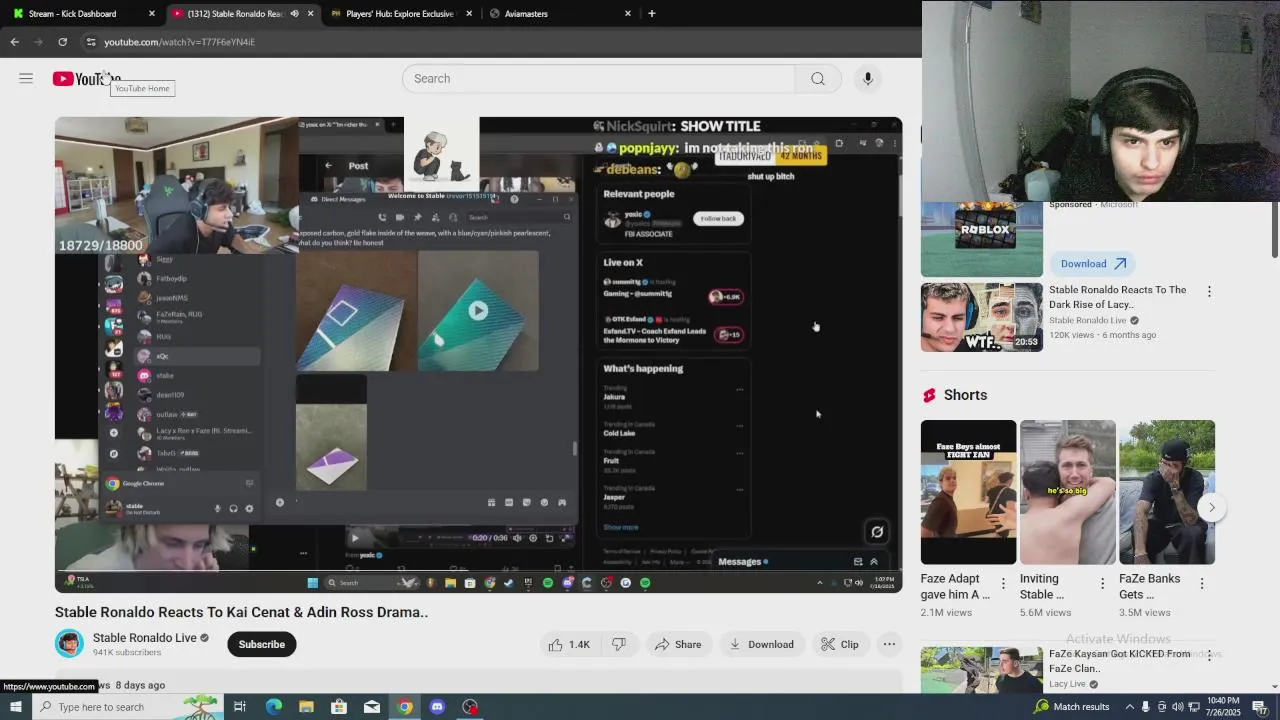The height and width of the screenshot is (720, 1280).
Task: Select the youtube.com address bar URL
Action: click(x=180, y=42)
